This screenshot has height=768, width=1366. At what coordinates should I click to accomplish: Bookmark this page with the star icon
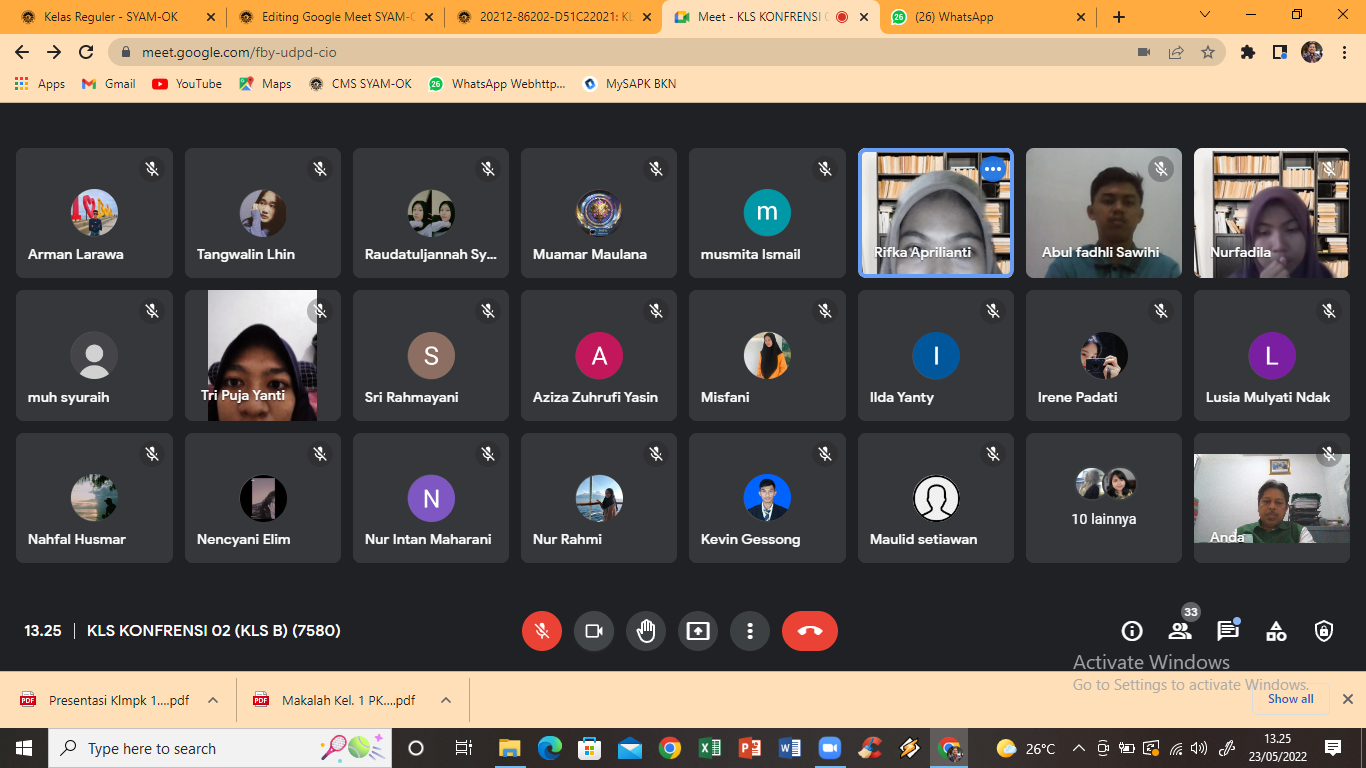1208,52
